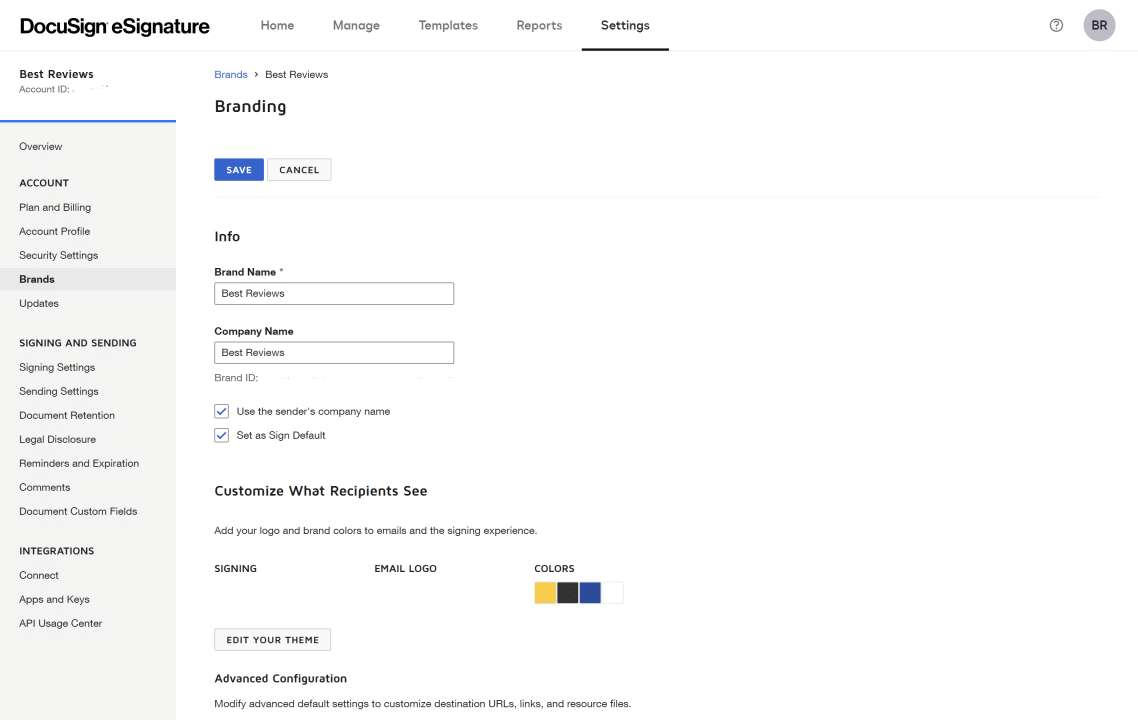
Task: Click the BR account avatar
Action: click(x=1099, y=25)
